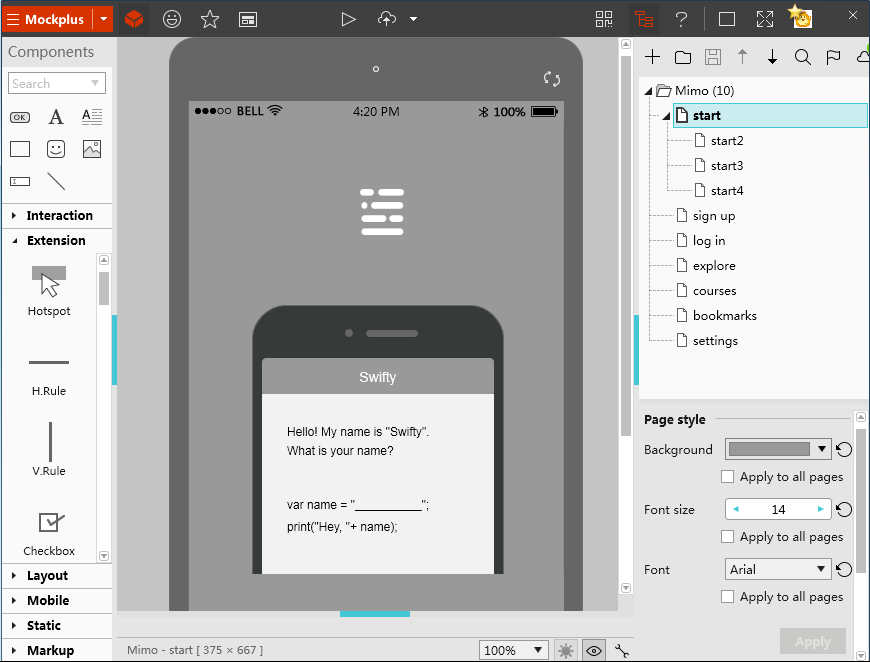Image resolution: width=870 pixels, height=662 pixels.
Task: Expand the Mockplus menu dropdown arrow
Action: pos(103,19)
